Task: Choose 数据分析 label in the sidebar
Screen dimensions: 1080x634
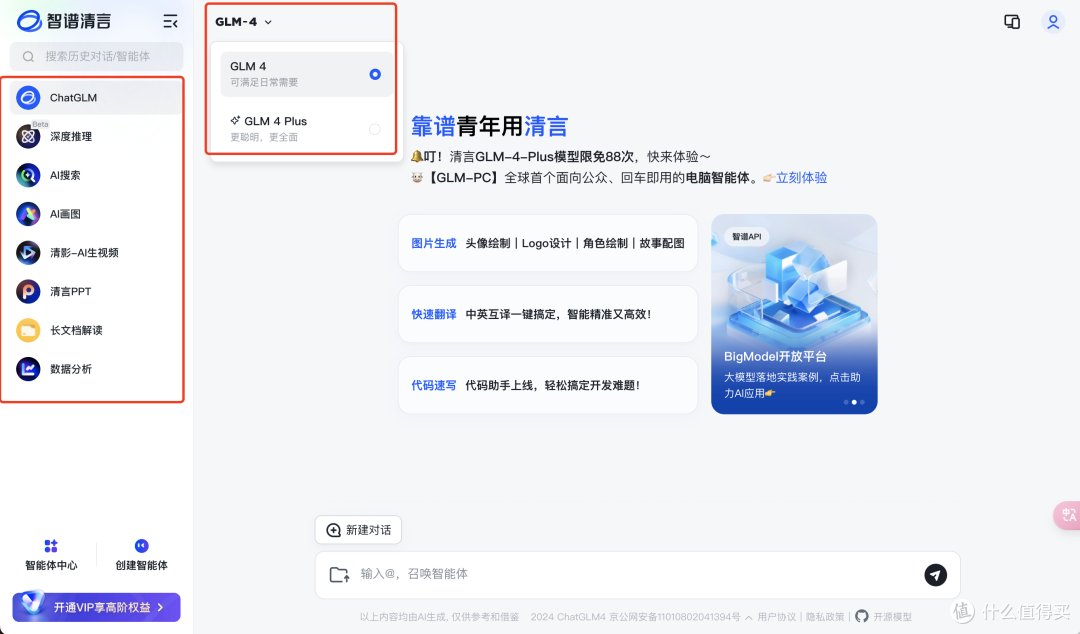Action: click(x=71, y=369)
